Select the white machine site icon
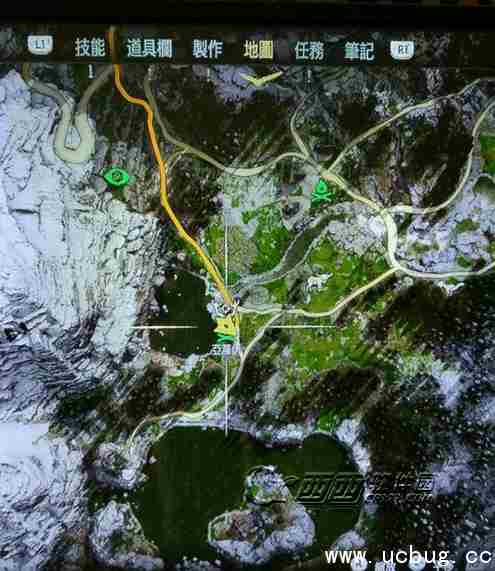The width and height of the screenshot is (495, 571). [319, 283]
